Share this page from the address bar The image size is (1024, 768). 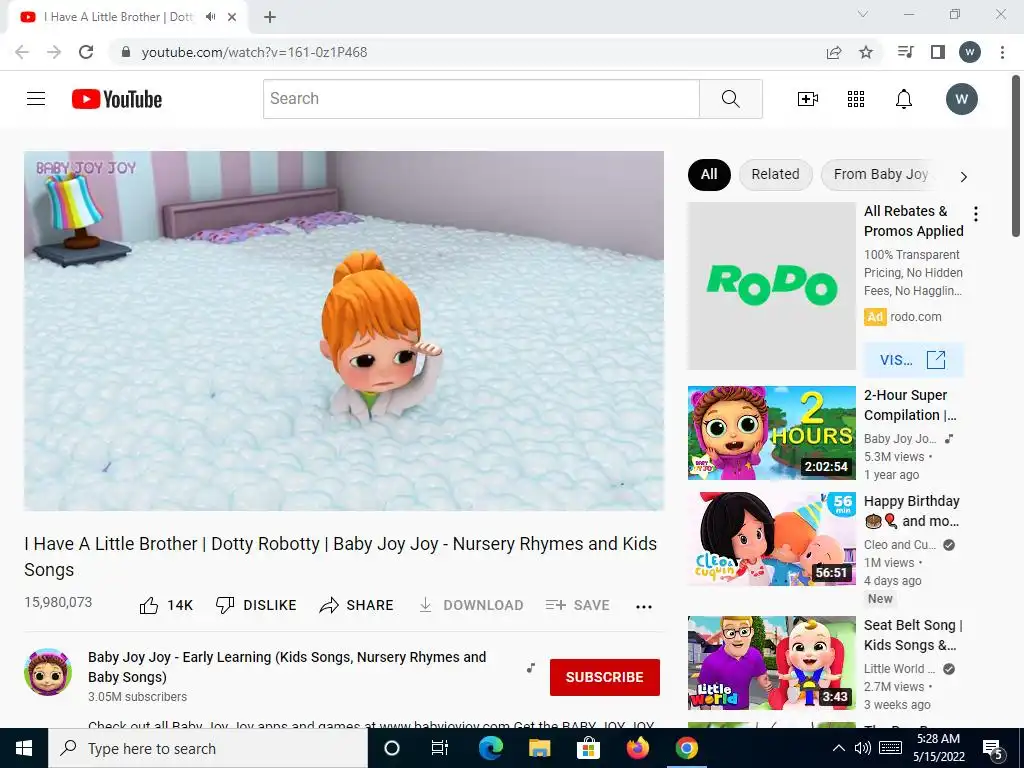834,52
